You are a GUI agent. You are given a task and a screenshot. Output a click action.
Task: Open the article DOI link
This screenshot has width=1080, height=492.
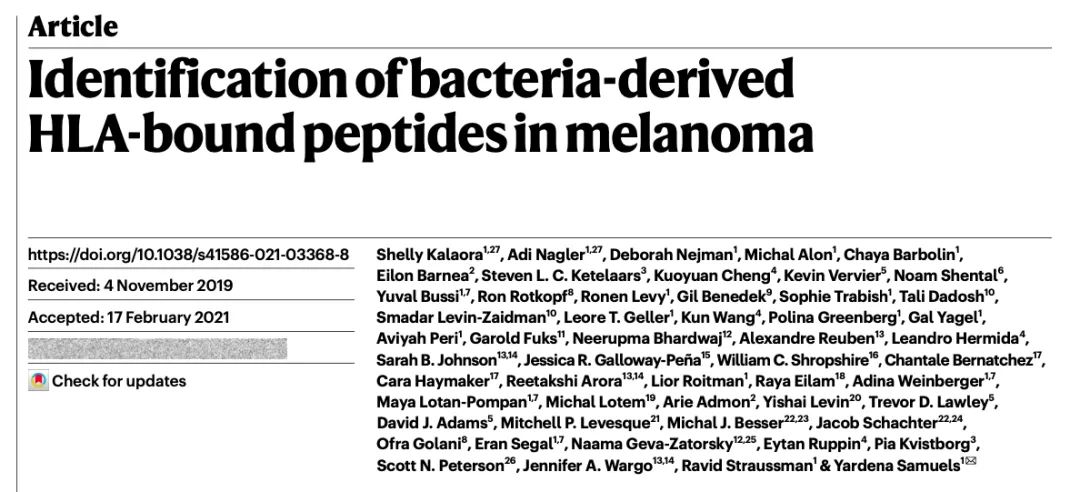tap(188, 254)
